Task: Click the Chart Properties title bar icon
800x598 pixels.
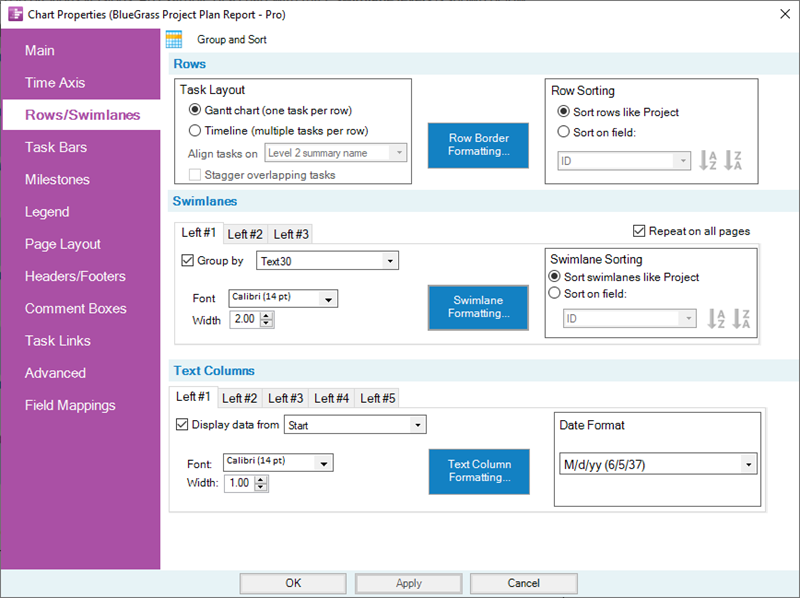Action: [14, 14]
